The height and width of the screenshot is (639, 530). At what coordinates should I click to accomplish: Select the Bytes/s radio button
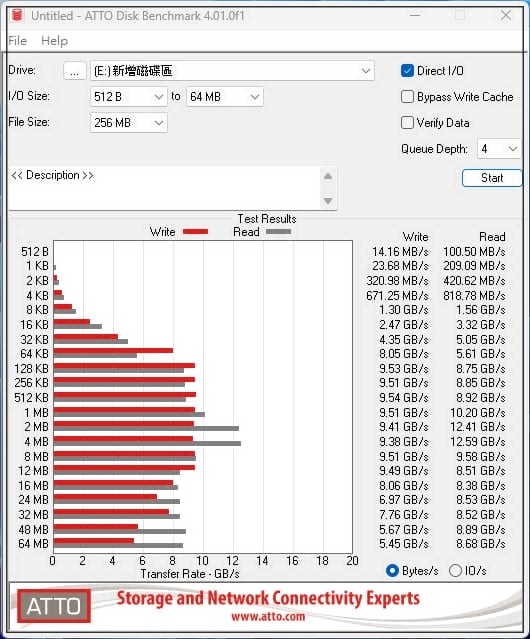pyautogui.click(x=392, y=571)
